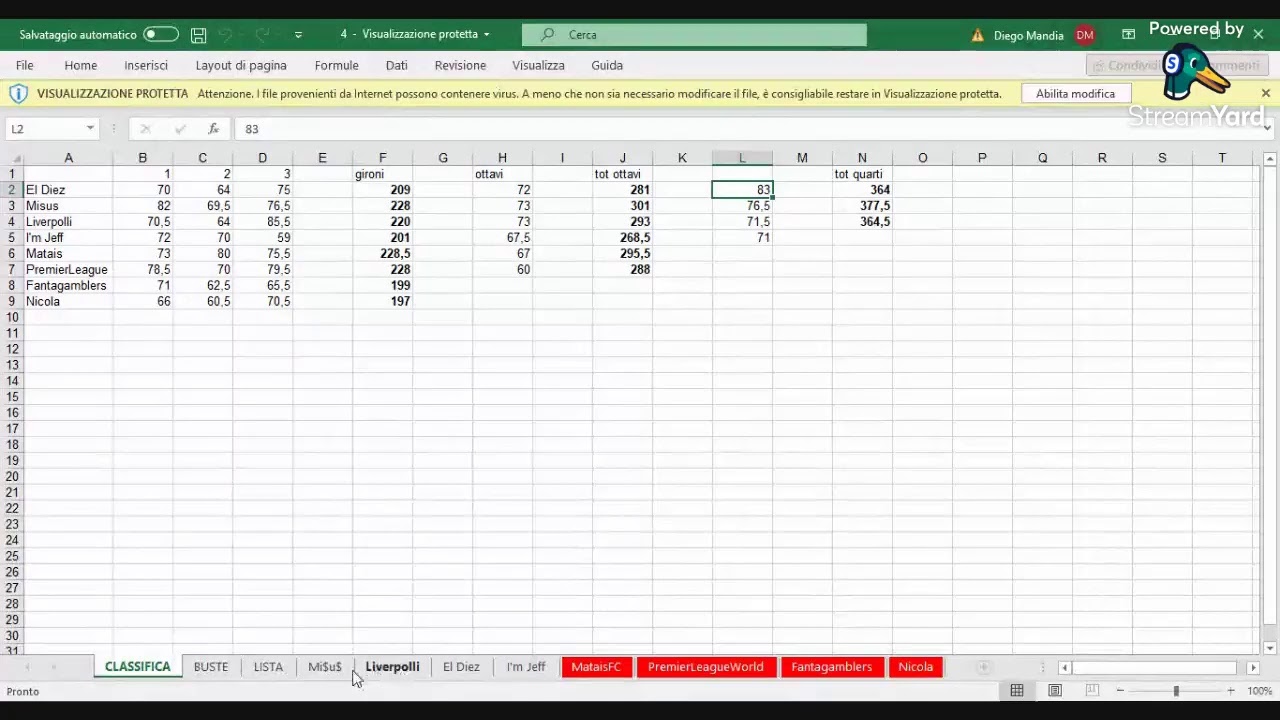Click the horizontal scrollbar right arrow

[1253, 668]
